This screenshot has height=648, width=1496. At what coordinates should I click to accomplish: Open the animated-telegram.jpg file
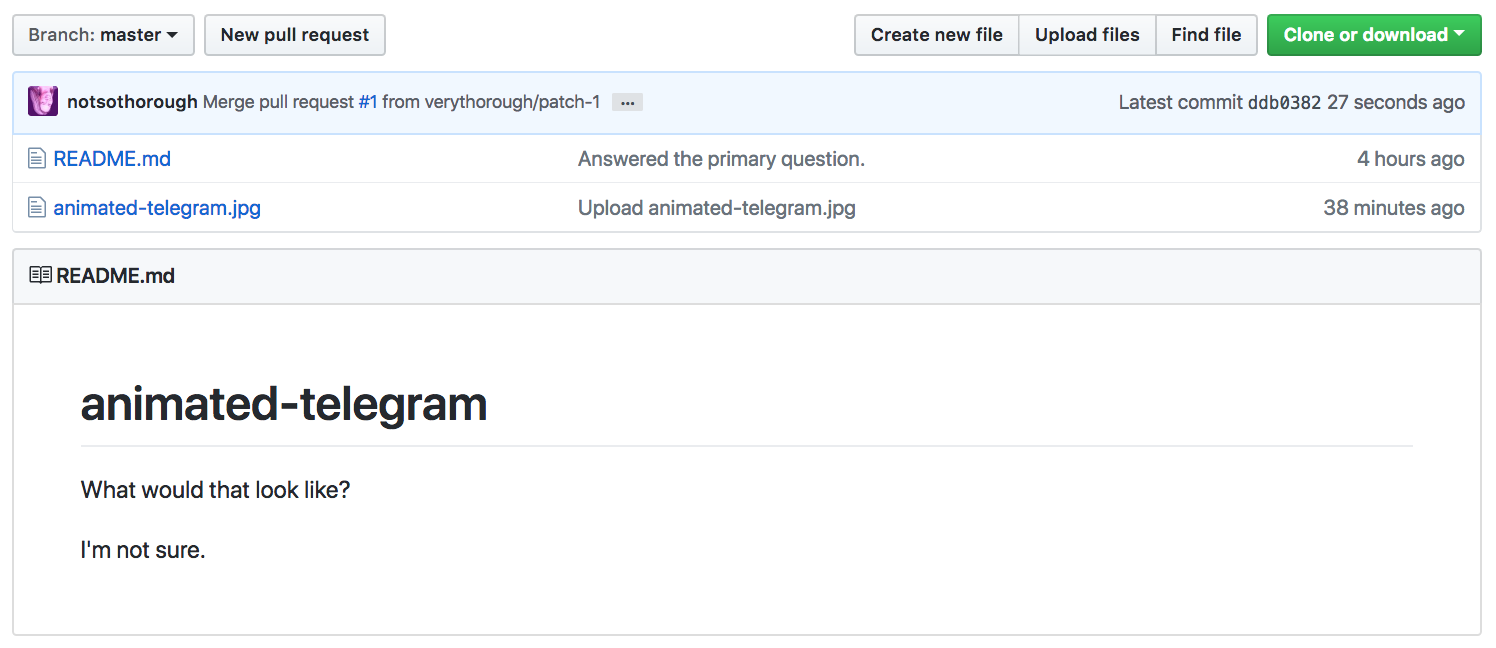pyautogui.click(x=157, y=208)
